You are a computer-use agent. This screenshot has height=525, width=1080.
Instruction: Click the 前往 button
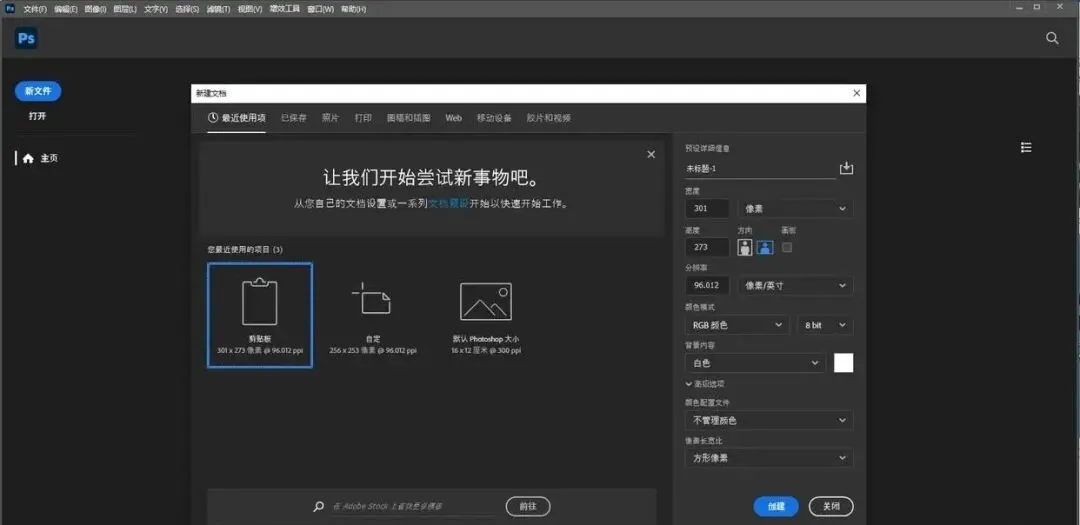pyautogui.click(x=528, y=506)
